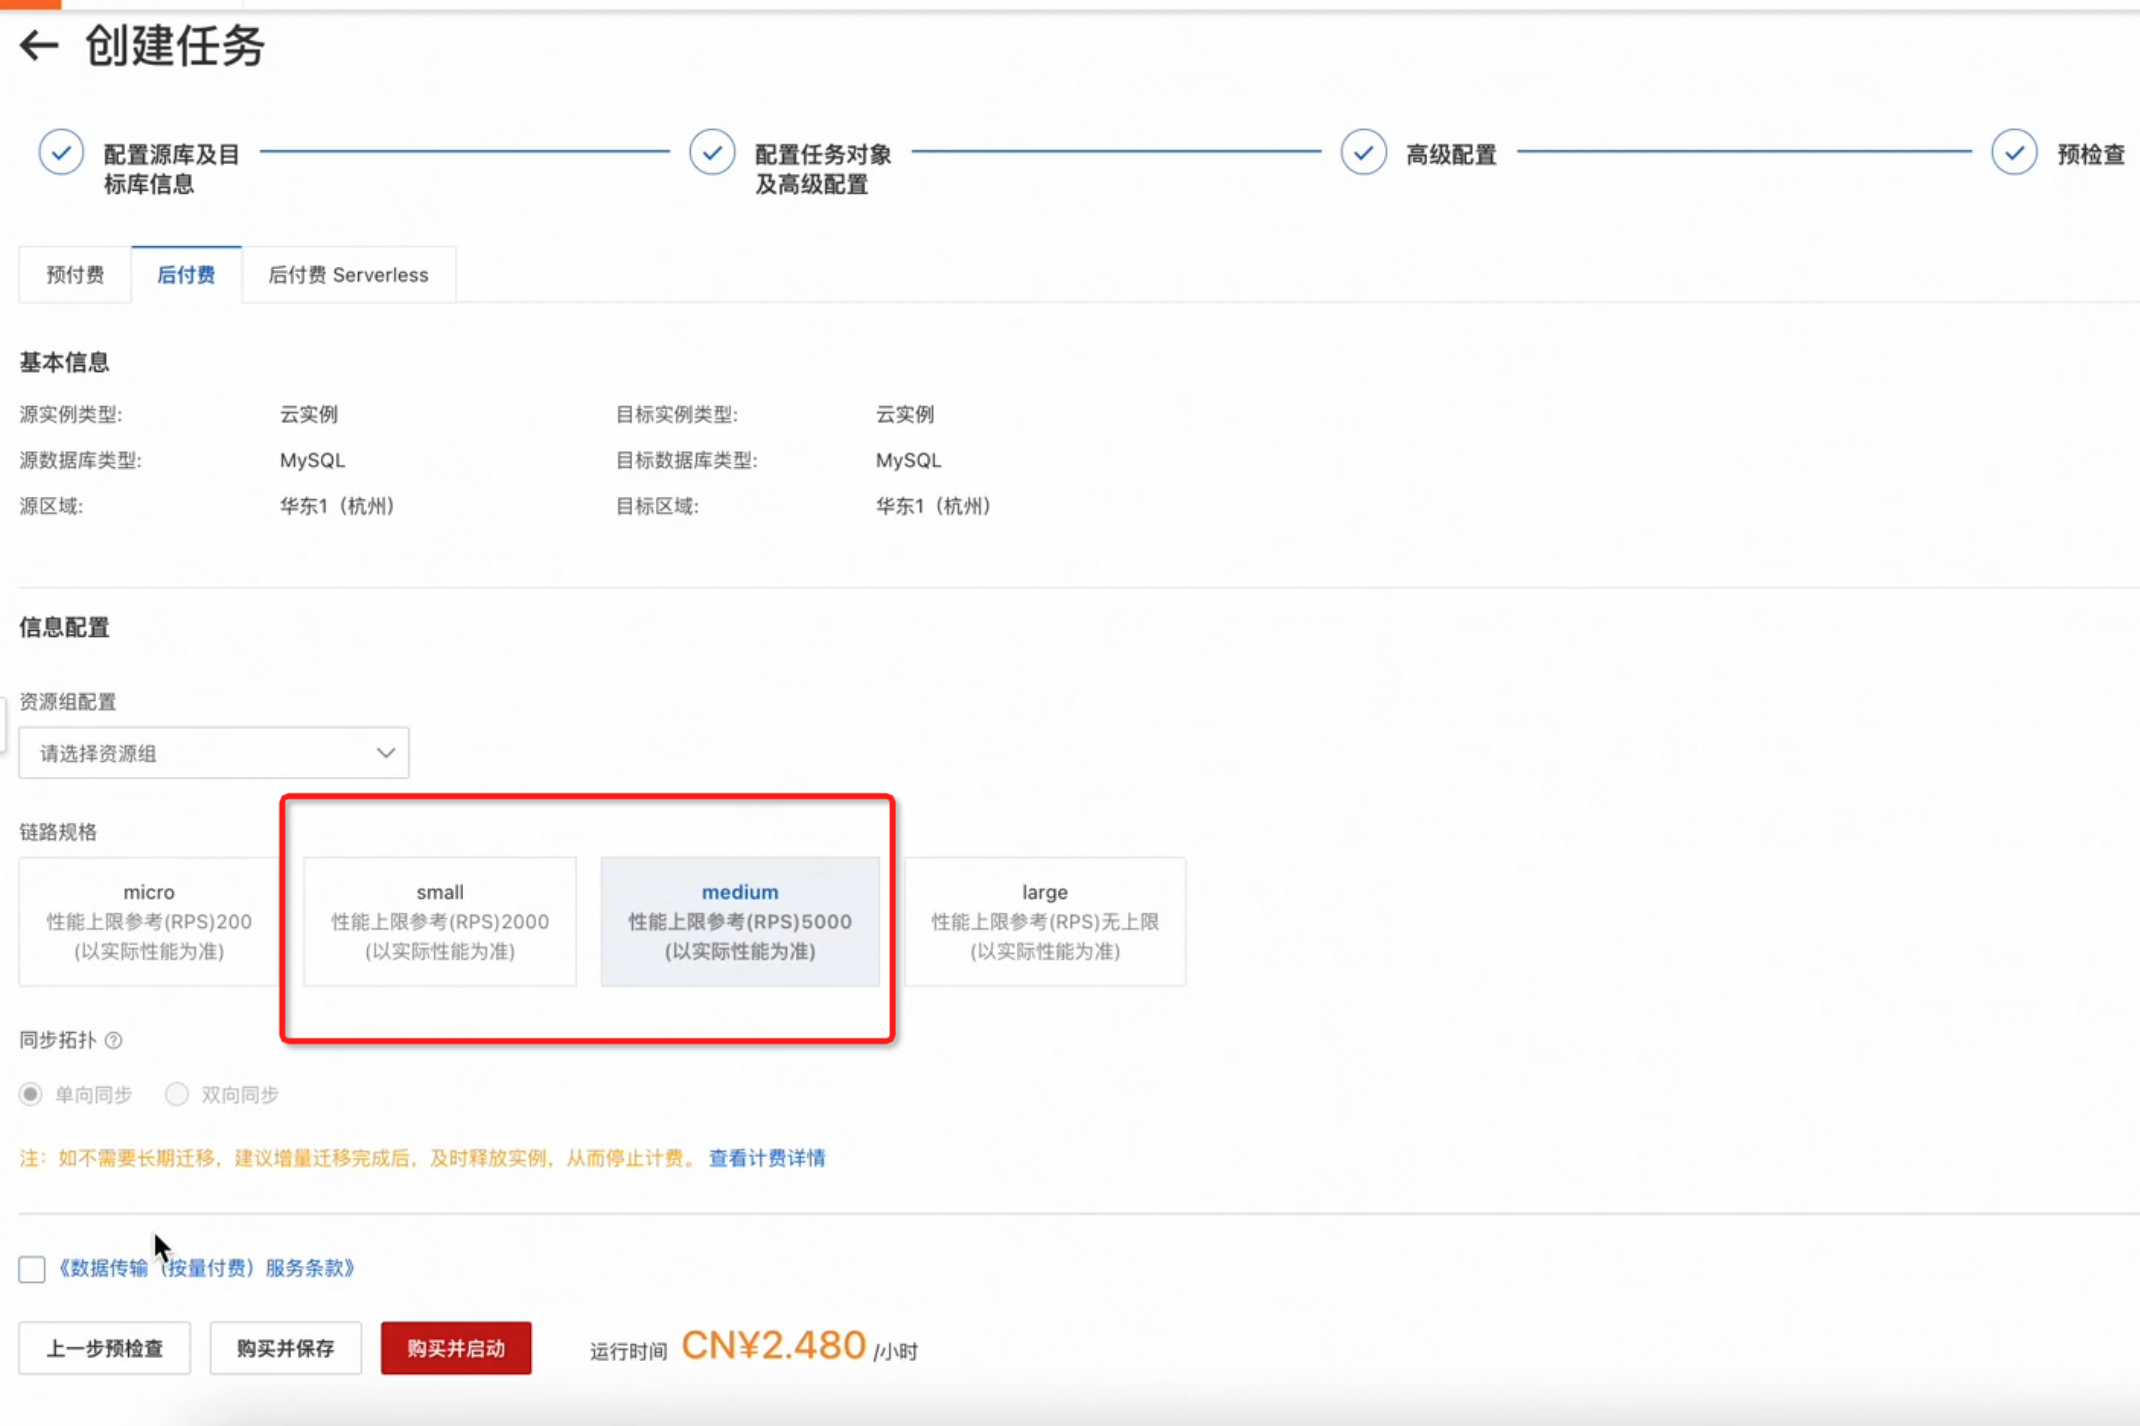The image size is (2140, 1426).
Task: Click the red 购买并启动 button
Action: [456, 1348]
